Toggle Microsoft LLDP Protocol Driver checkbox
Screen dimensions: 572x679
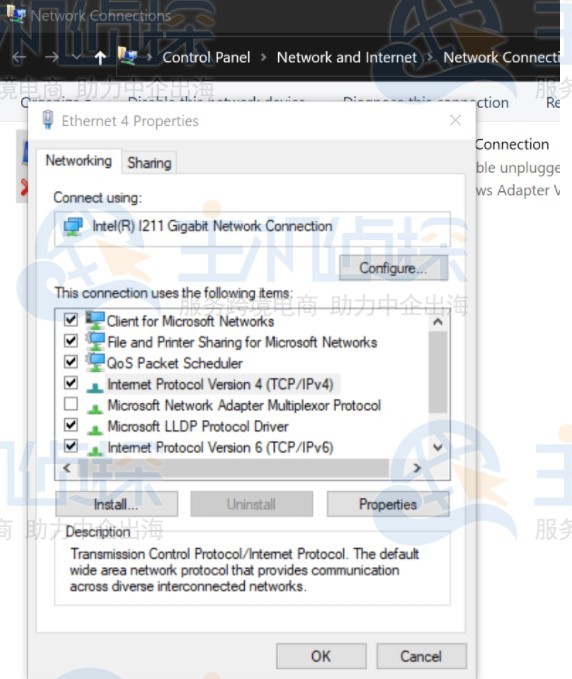coord(71,425)
